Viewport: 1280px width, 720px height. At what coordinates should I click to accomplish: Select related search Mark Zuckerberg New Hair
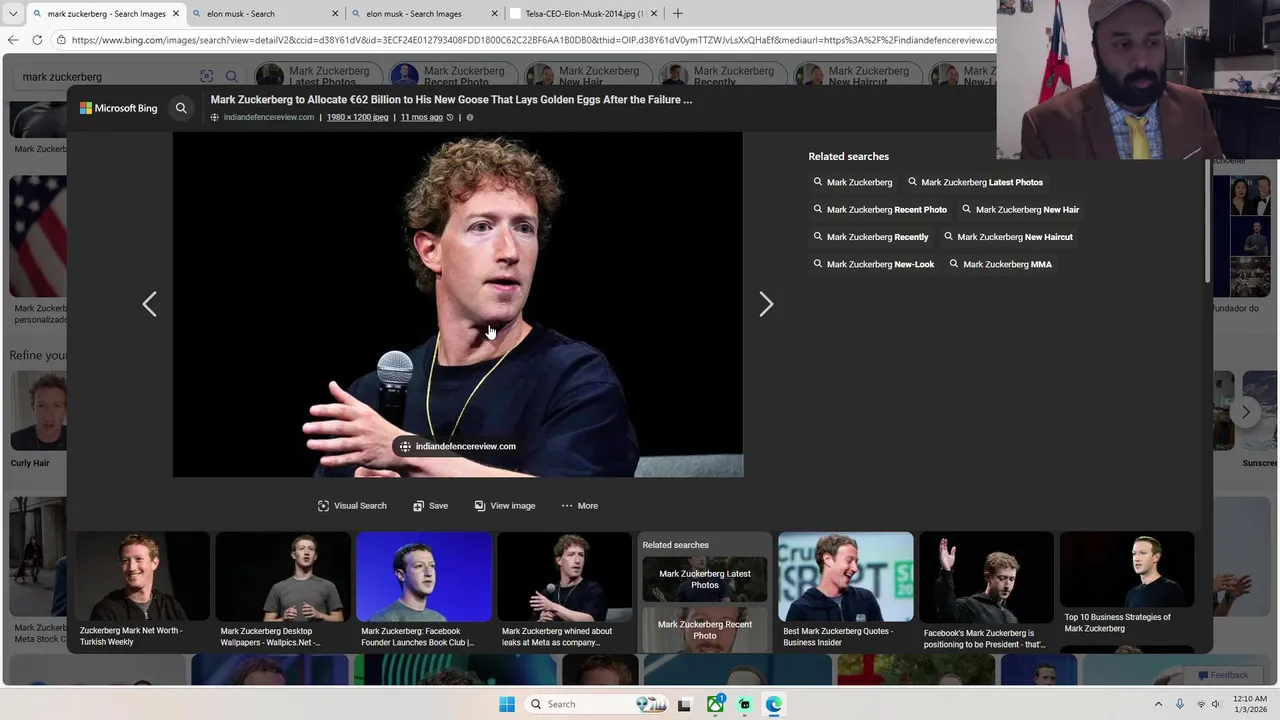click(x=1020, y=210)
